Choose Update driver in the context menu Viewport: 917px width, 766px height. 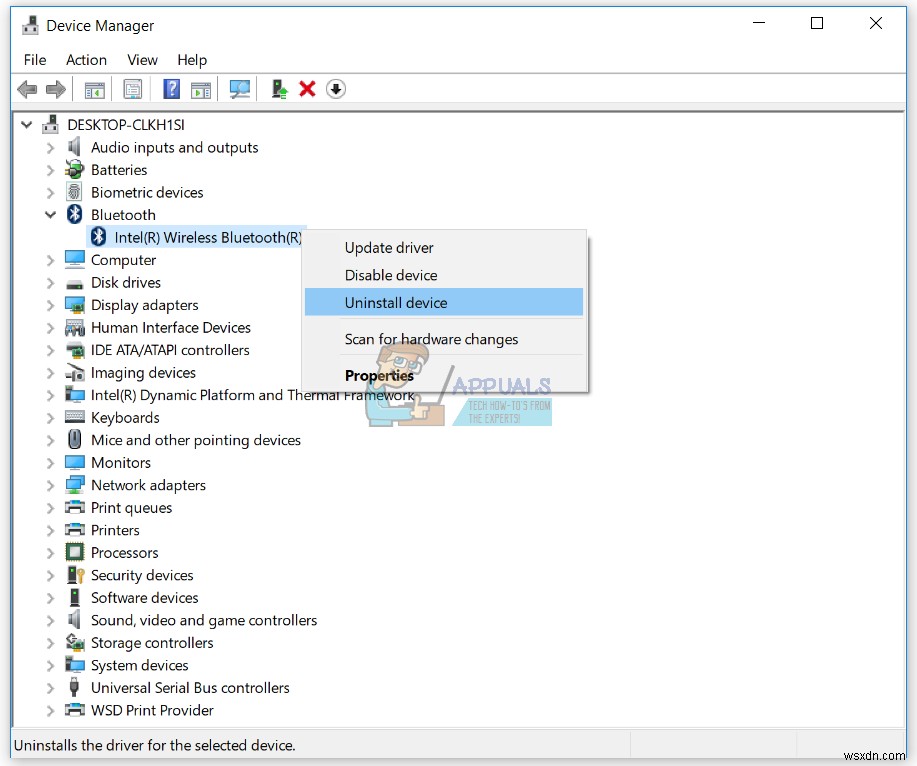pyautogui.click(x=391, y=247)
